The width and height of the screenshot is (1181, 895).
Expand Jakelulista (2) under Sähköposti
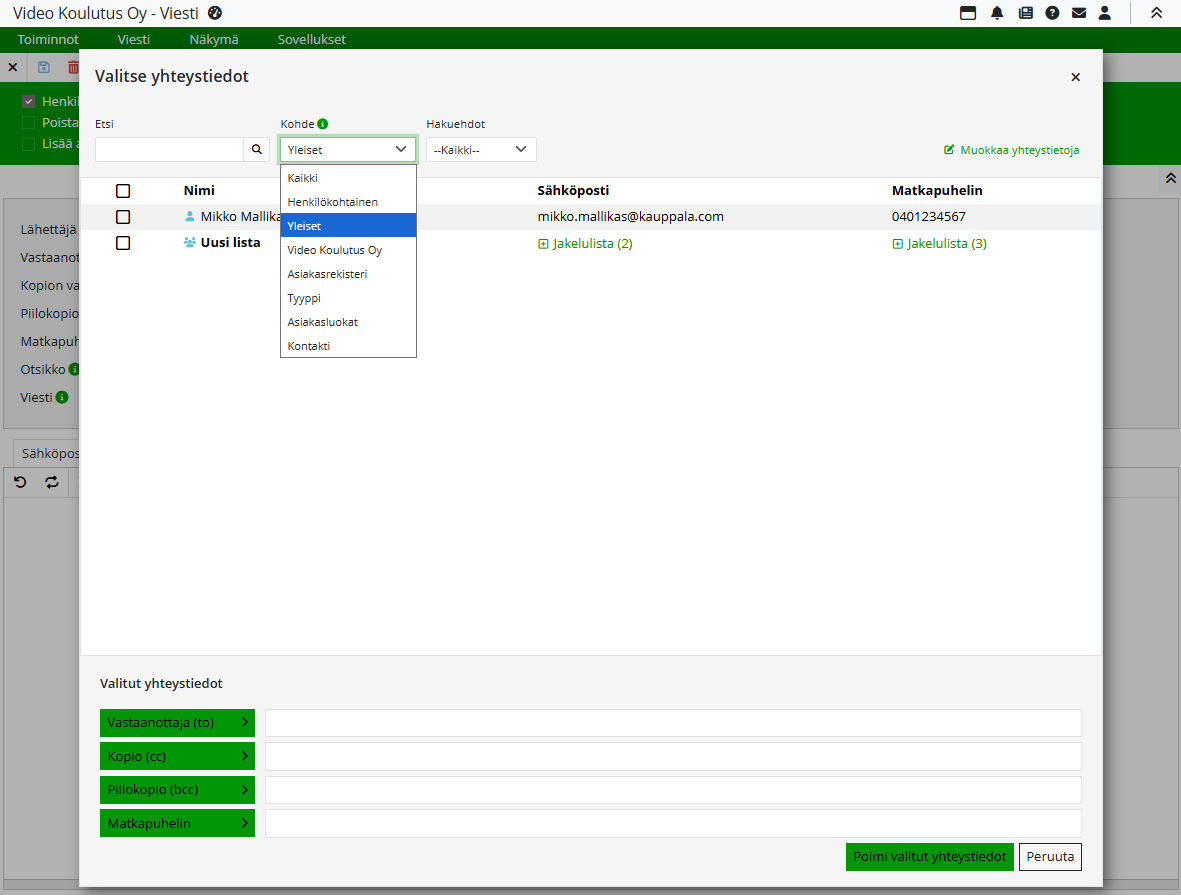(585, 244)
